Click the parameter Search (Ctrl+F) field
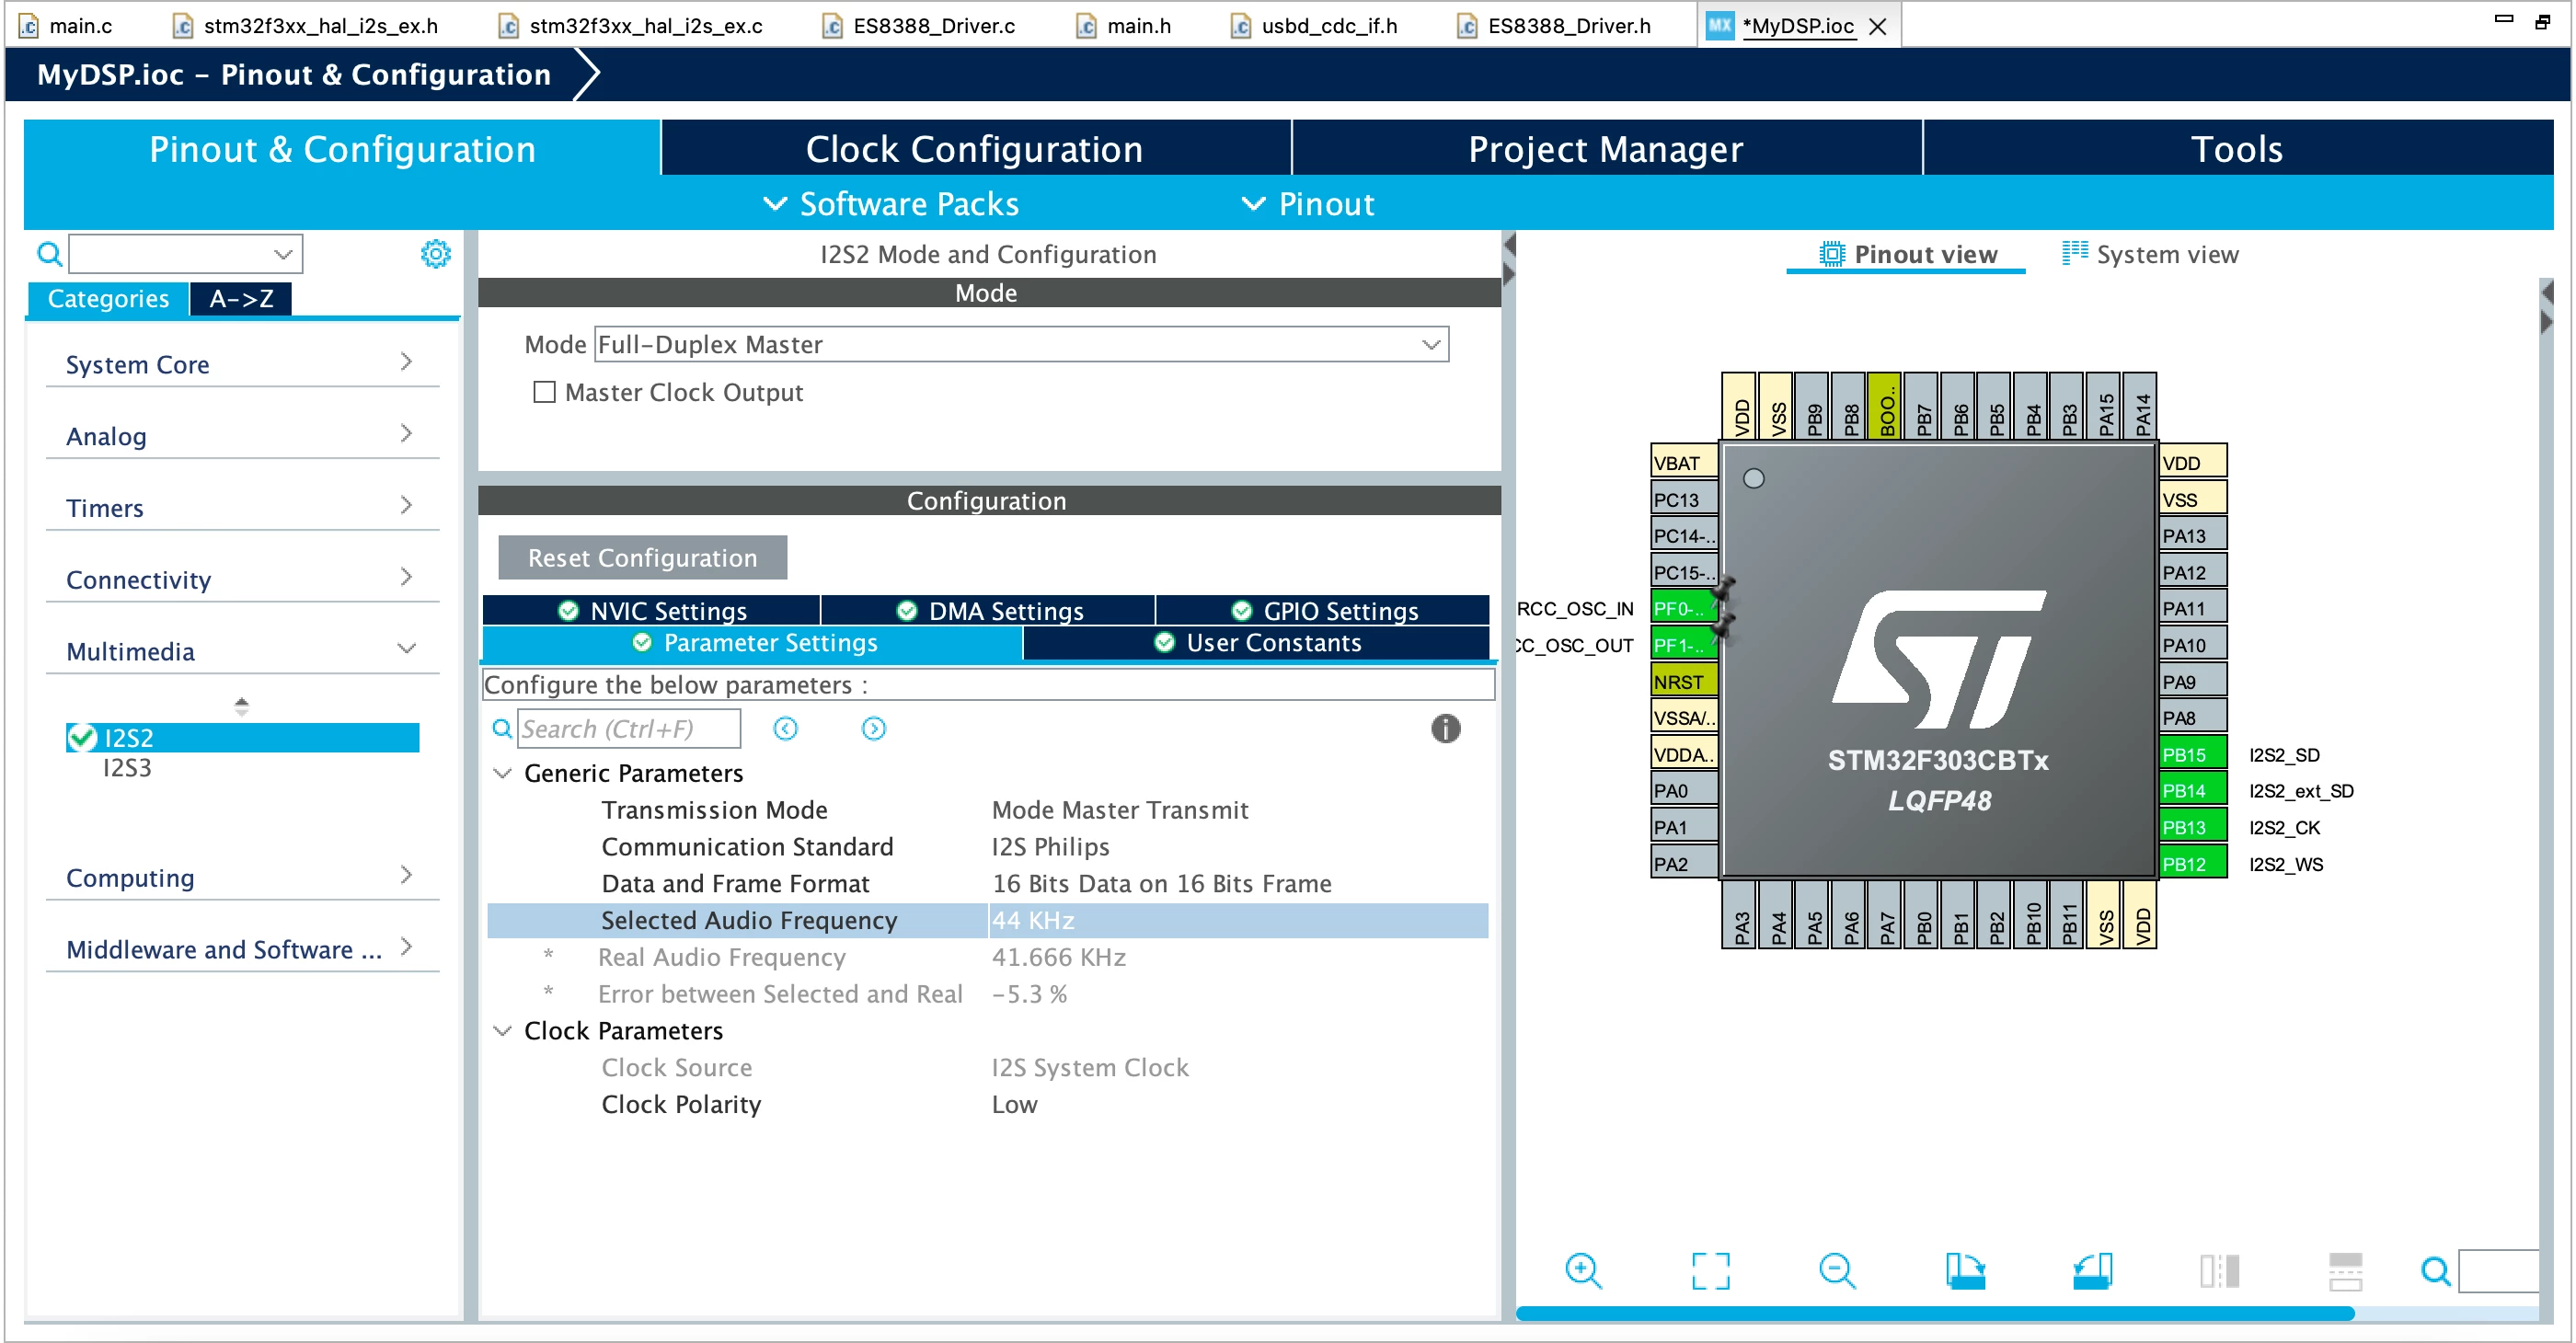Viewport: 2576px width, 1343px height. point(629,729)
